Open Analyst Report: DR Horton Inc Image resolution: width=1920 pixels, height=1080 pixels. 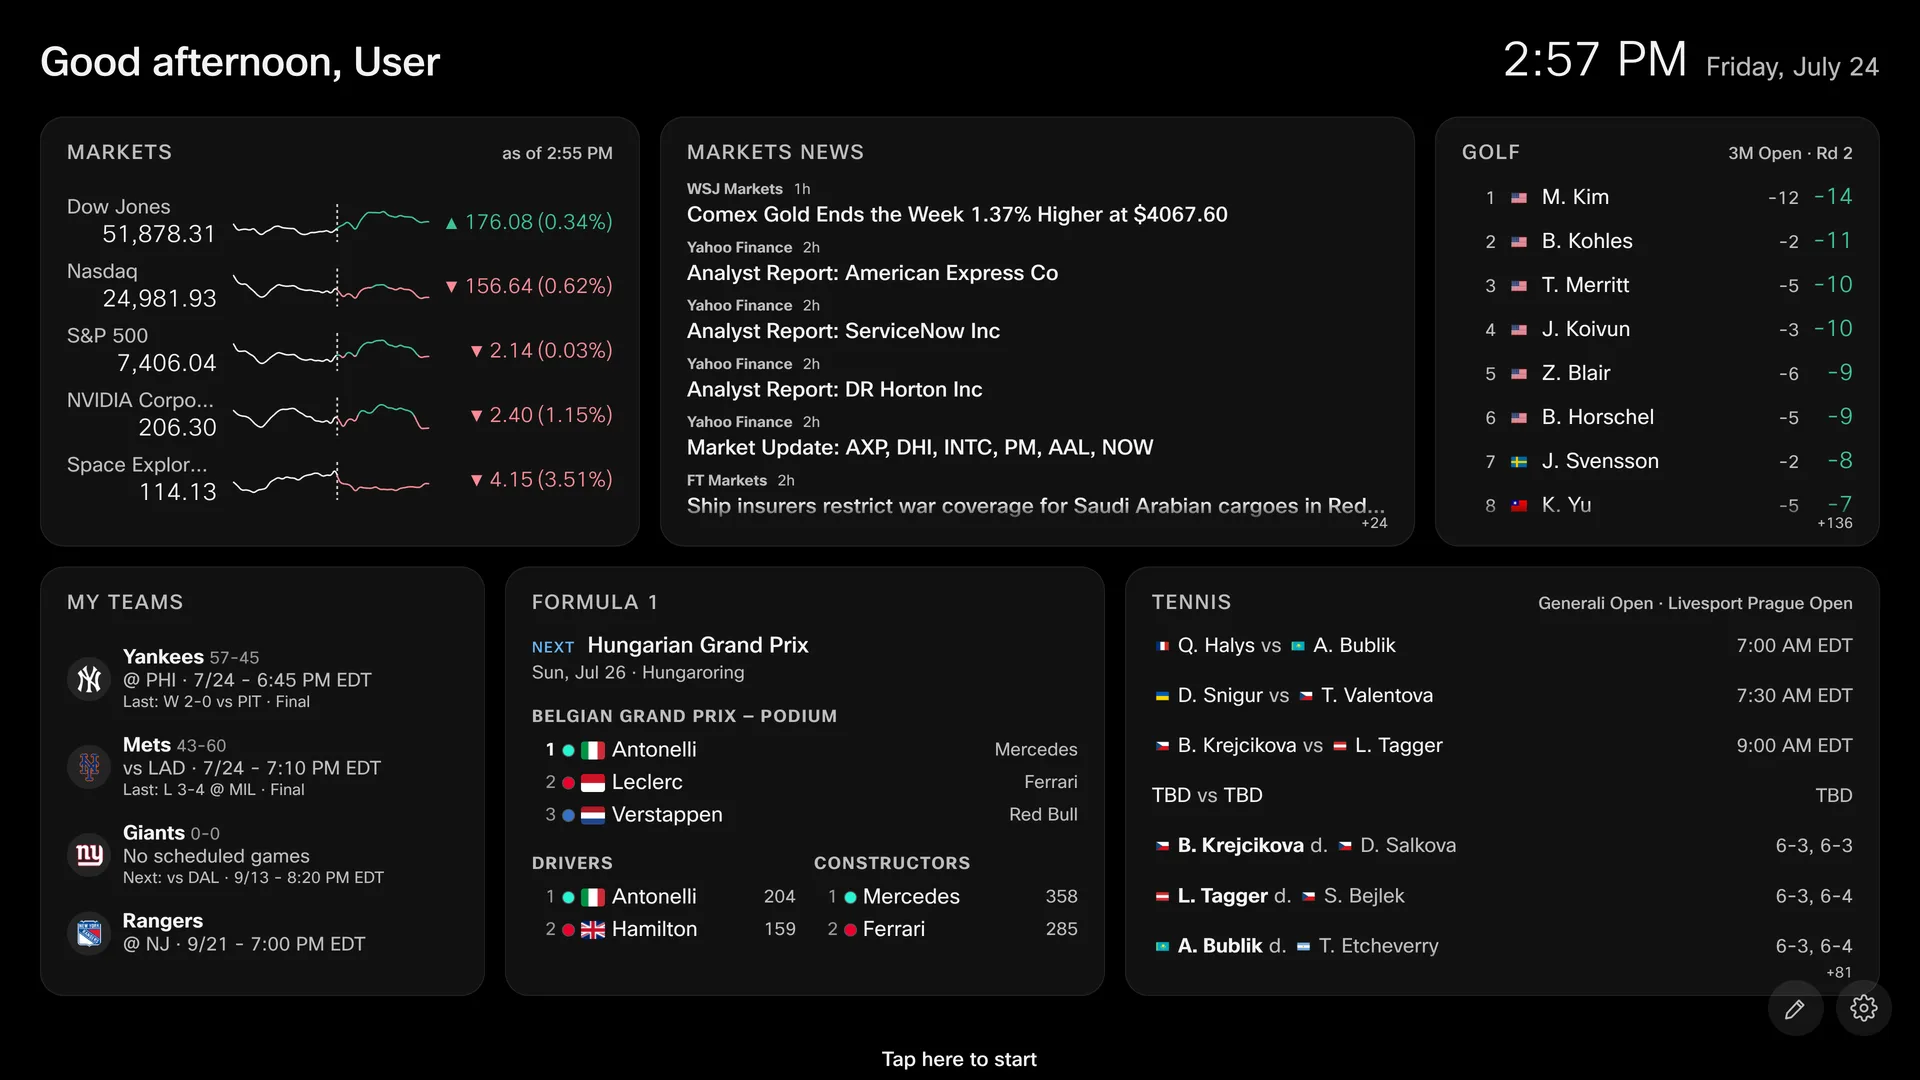[834, 389]
